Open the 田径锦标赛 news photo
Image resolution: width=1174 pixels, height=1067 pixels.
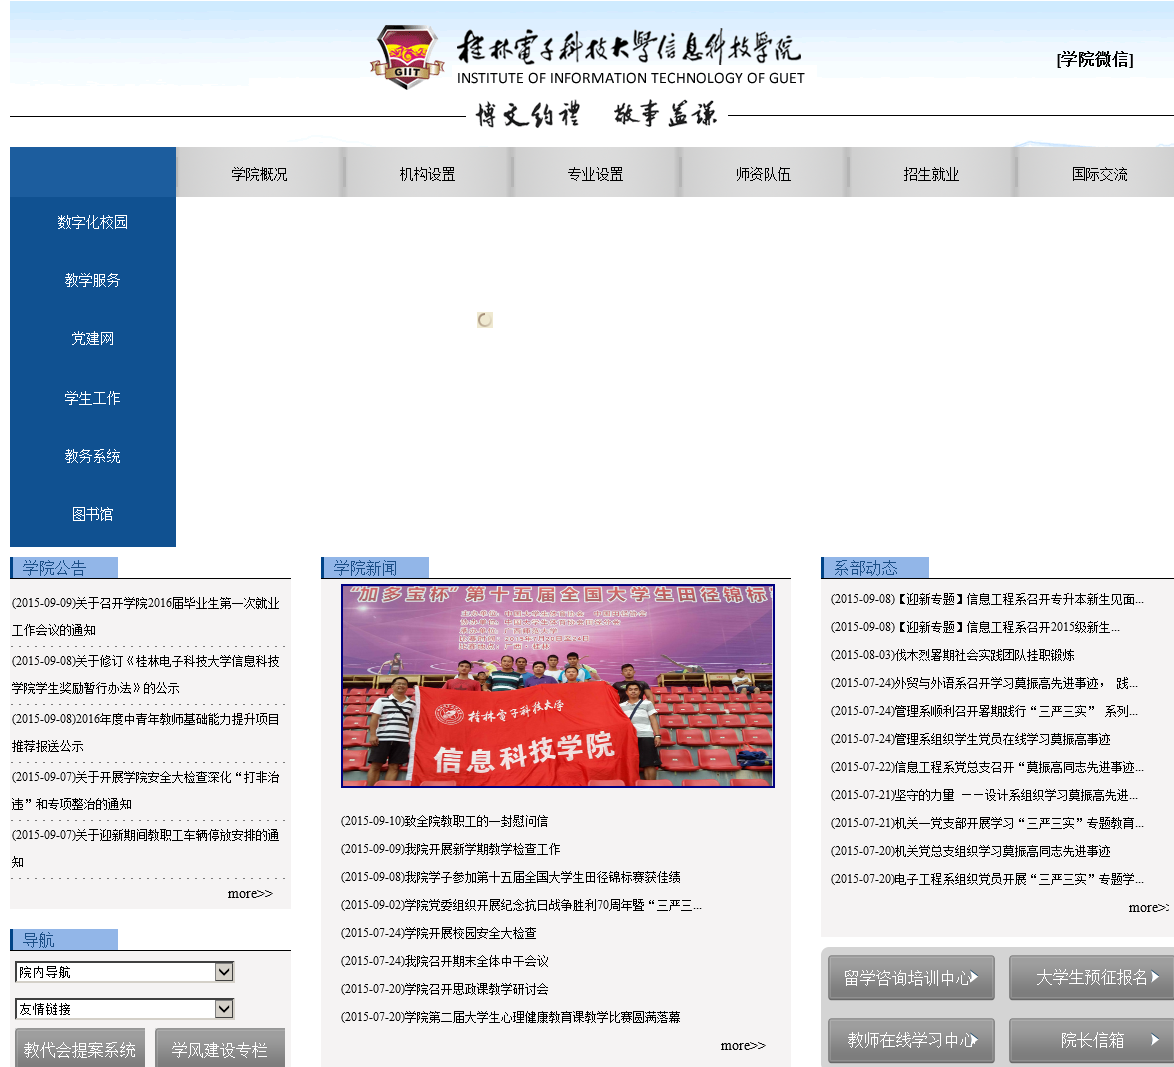click(557, 686)
